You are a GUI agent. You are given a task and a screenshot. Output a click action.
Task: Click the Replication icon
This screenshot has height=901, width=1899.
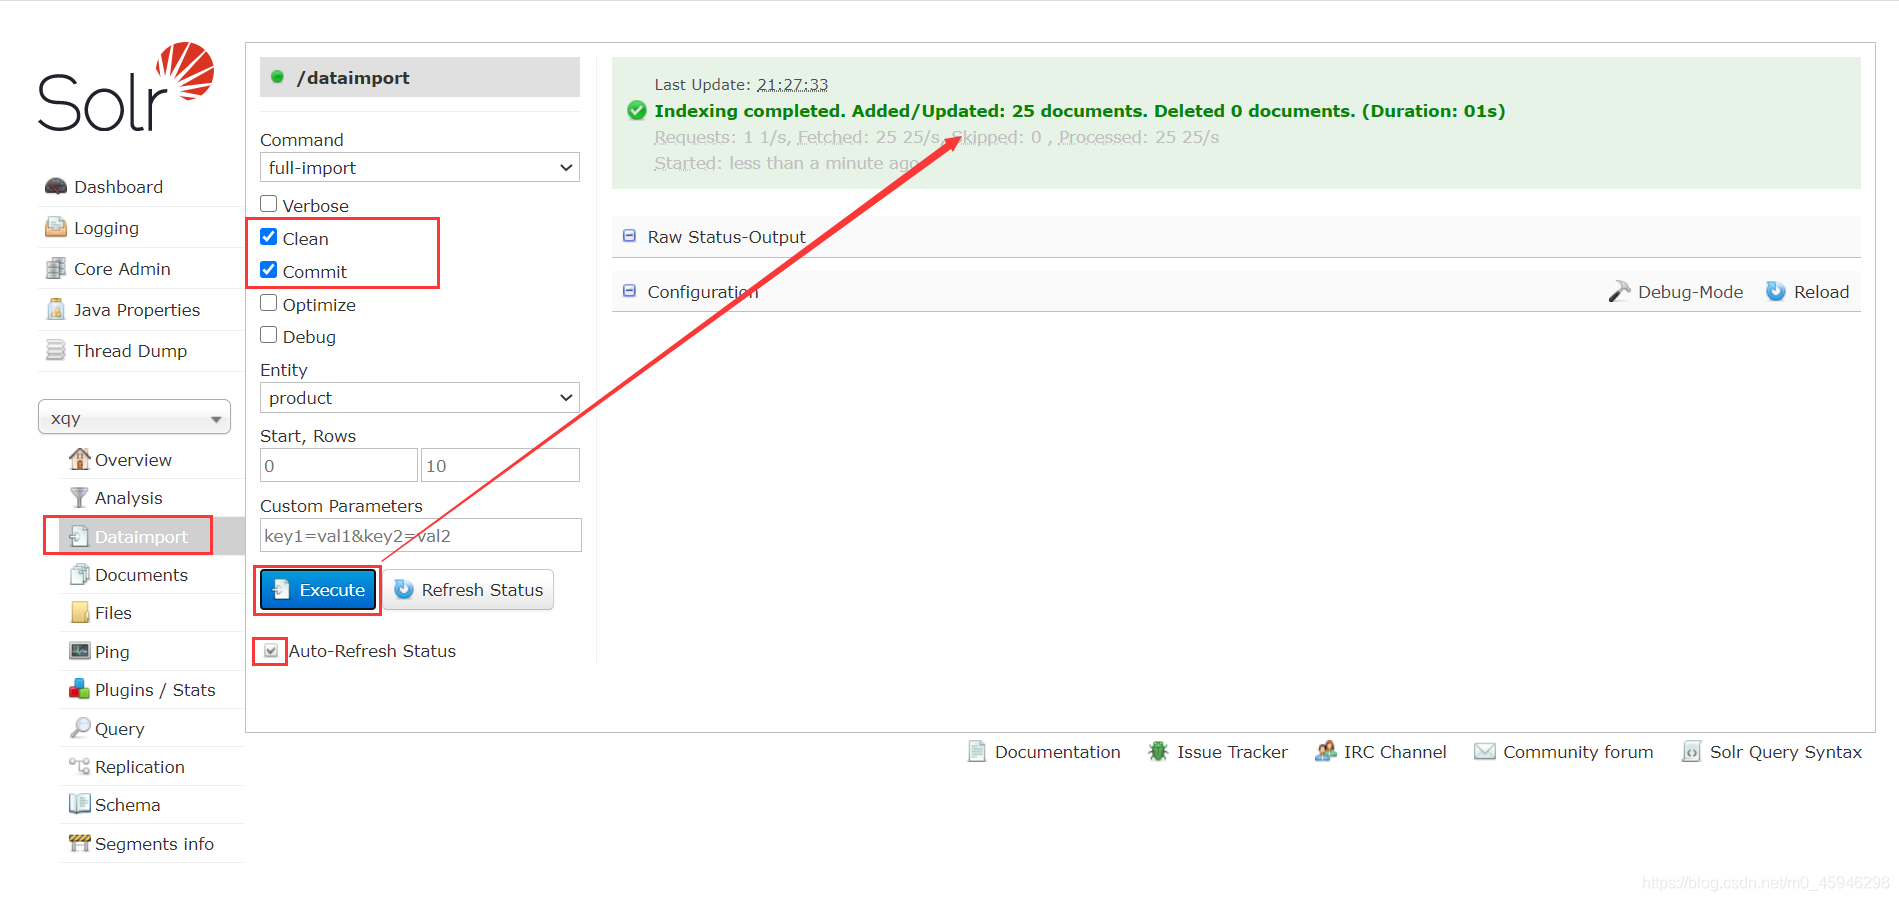pos(79,766)
